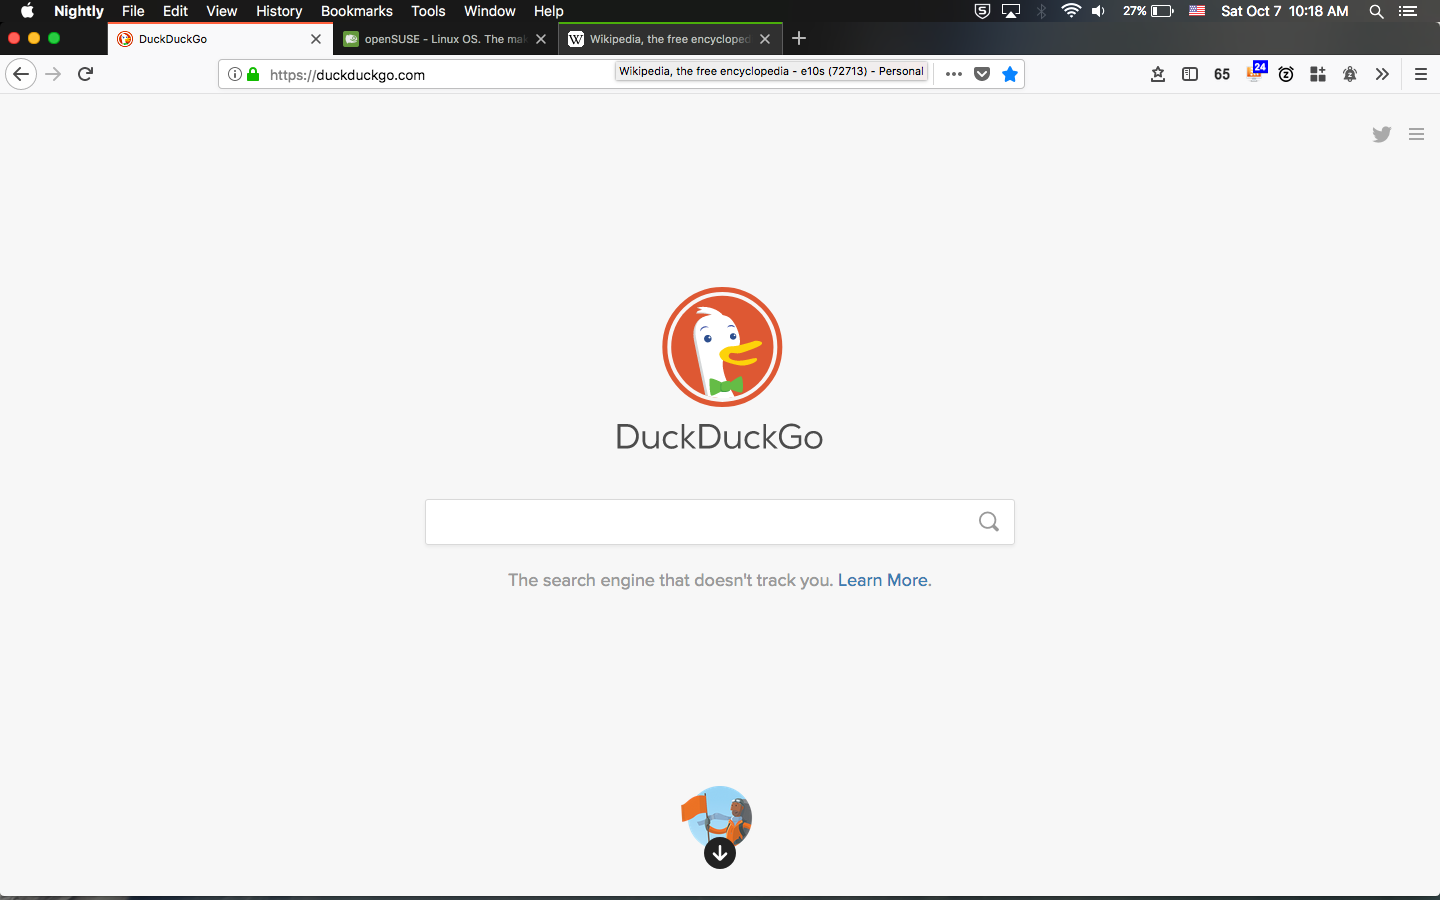The height and width of the screenshot is (900, 1440).
Task: Open the Edit menu
Action: 175,11
